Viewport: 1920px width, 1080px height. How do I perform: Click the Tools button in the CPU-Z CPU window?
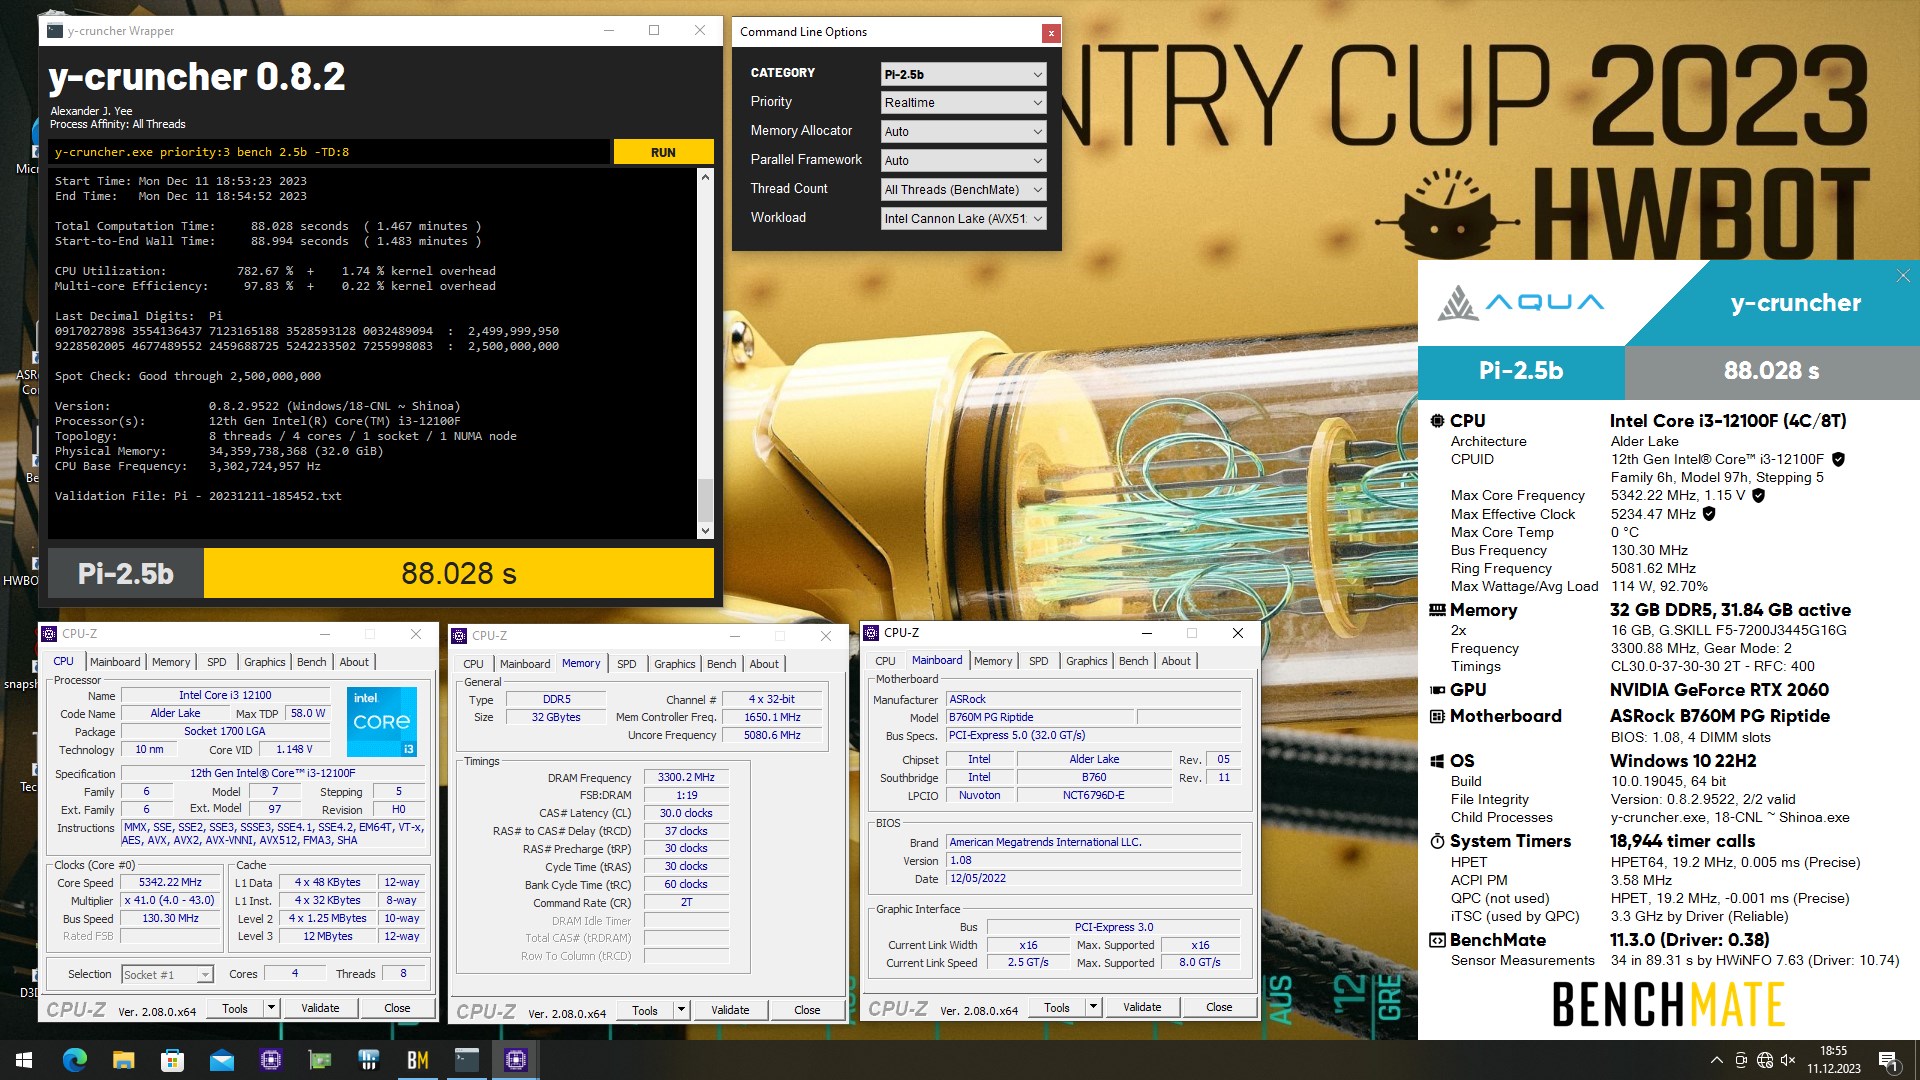235,1008
